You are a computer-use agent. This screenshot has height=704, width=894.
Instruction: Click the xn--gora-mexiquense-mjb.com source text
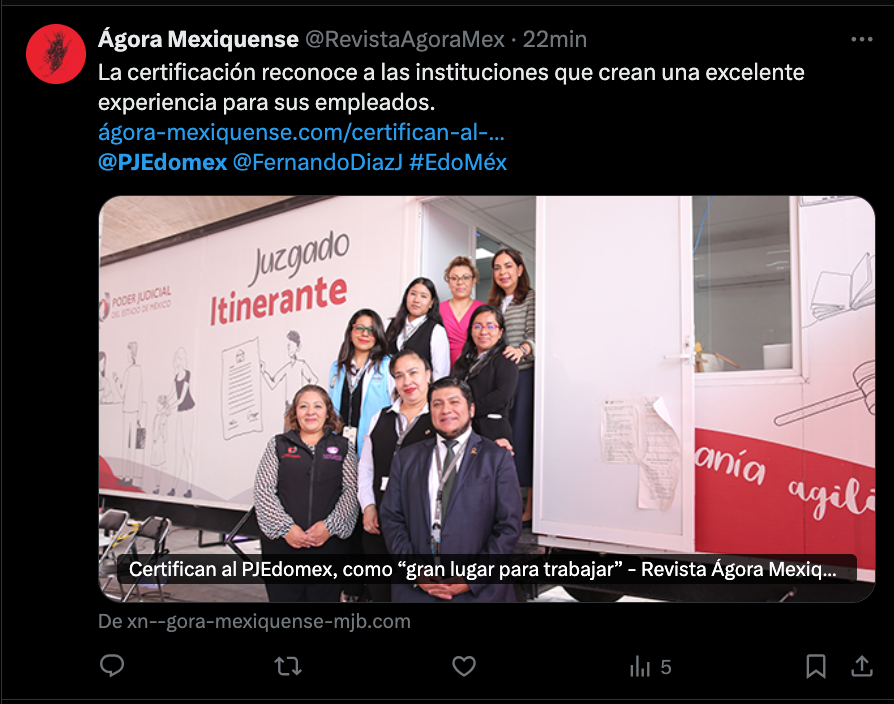point(254,621)
